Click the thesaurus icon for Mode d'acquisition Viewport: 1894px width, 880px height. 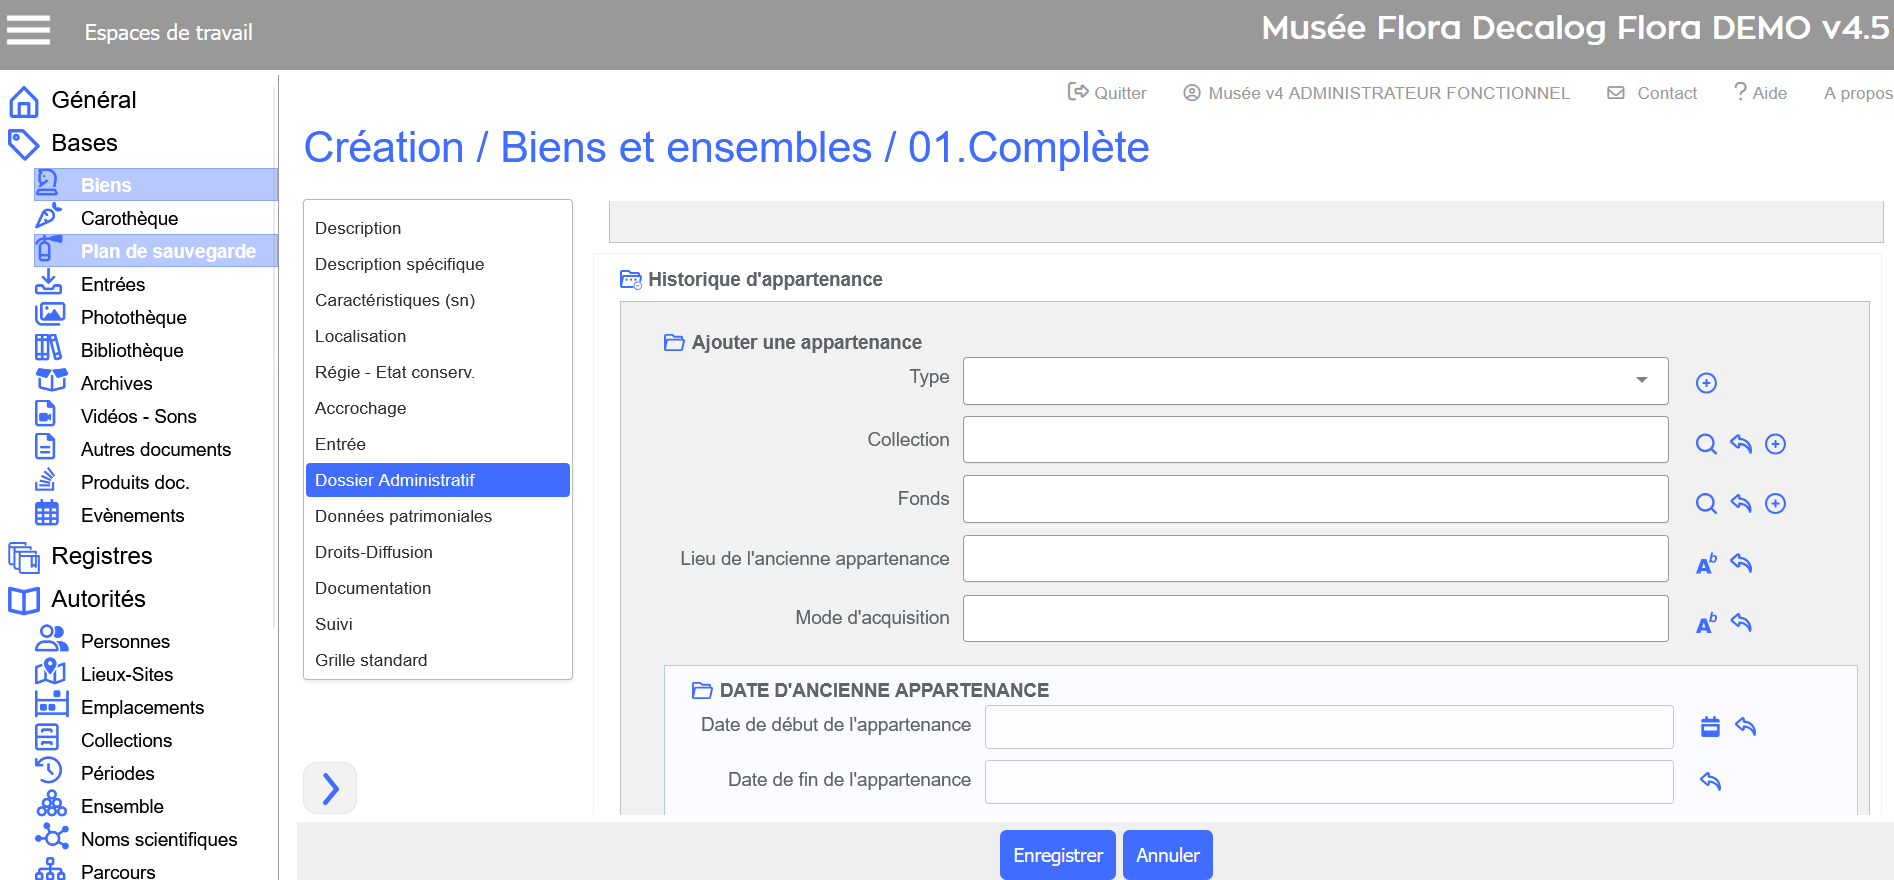tap(1706, 623)
